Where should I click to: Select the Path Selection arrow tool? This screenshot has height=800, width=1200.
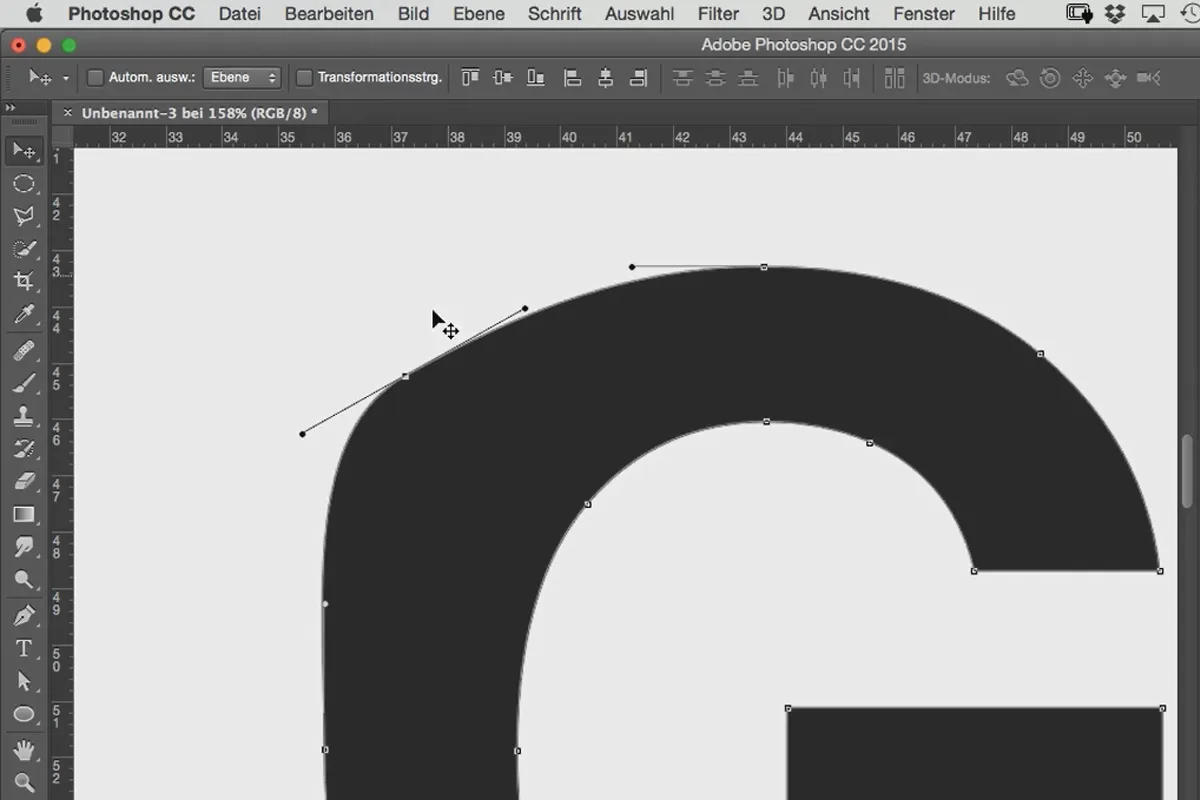coord(24,681)
